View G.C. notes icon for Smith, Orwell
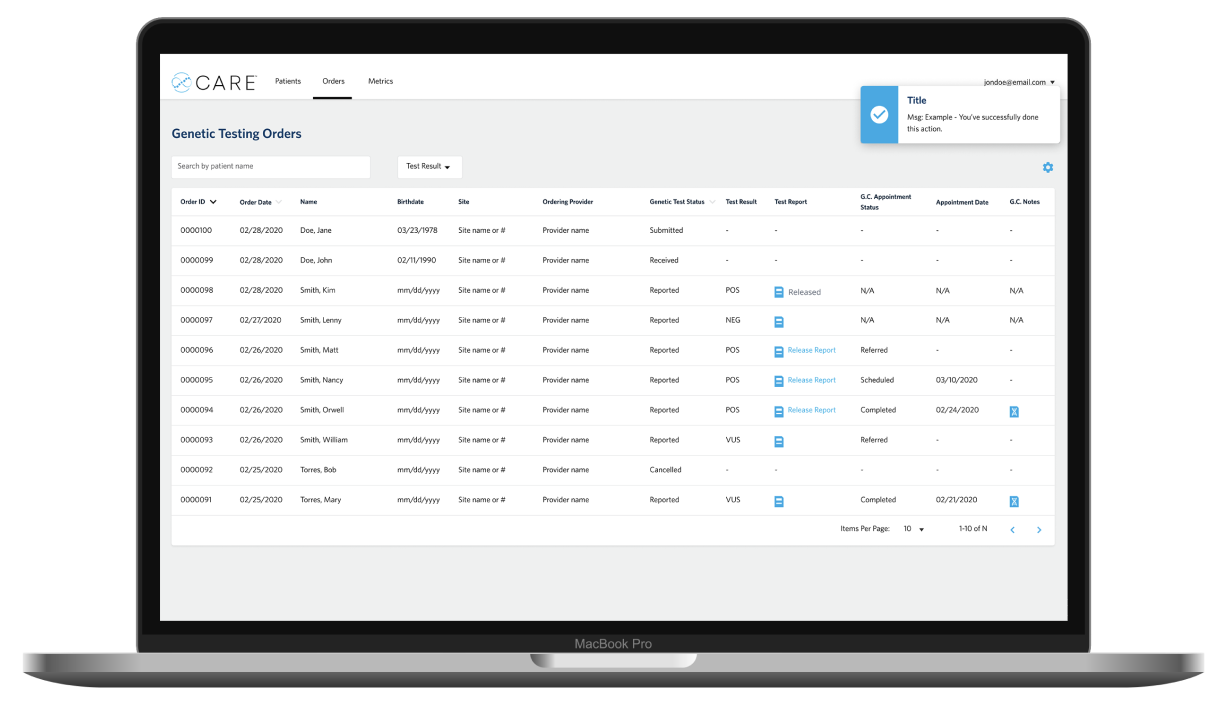This screenshot has height=714, width=1230. [x=1014, y=411]
